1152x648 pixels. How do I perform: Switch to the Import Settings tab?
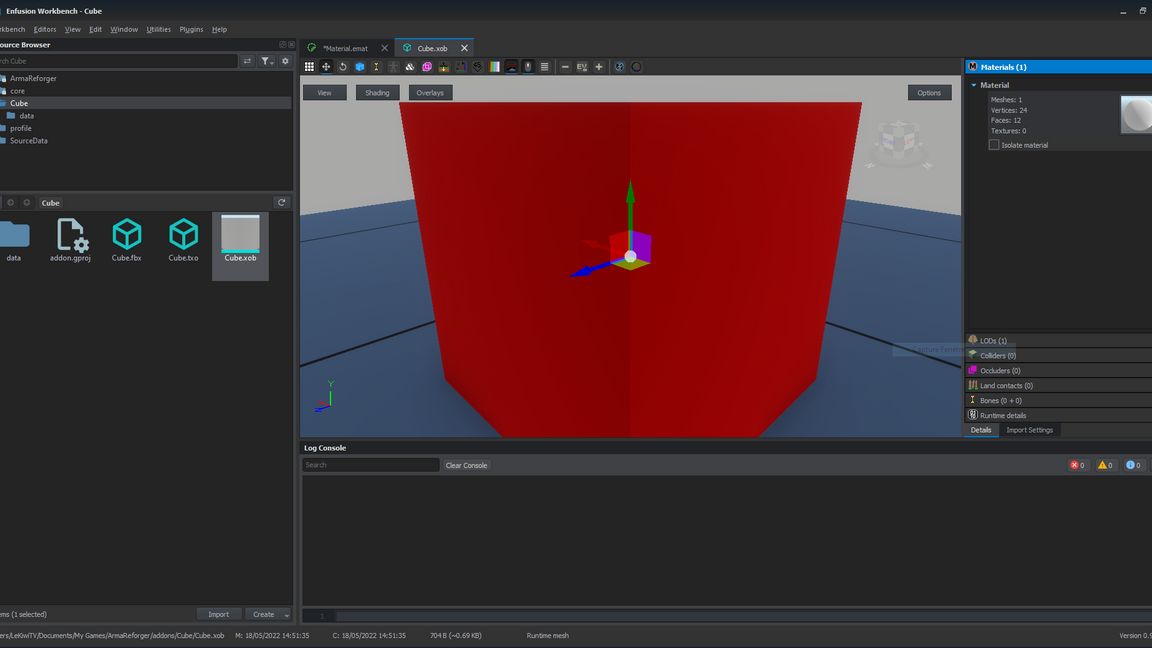[1029, 430]
